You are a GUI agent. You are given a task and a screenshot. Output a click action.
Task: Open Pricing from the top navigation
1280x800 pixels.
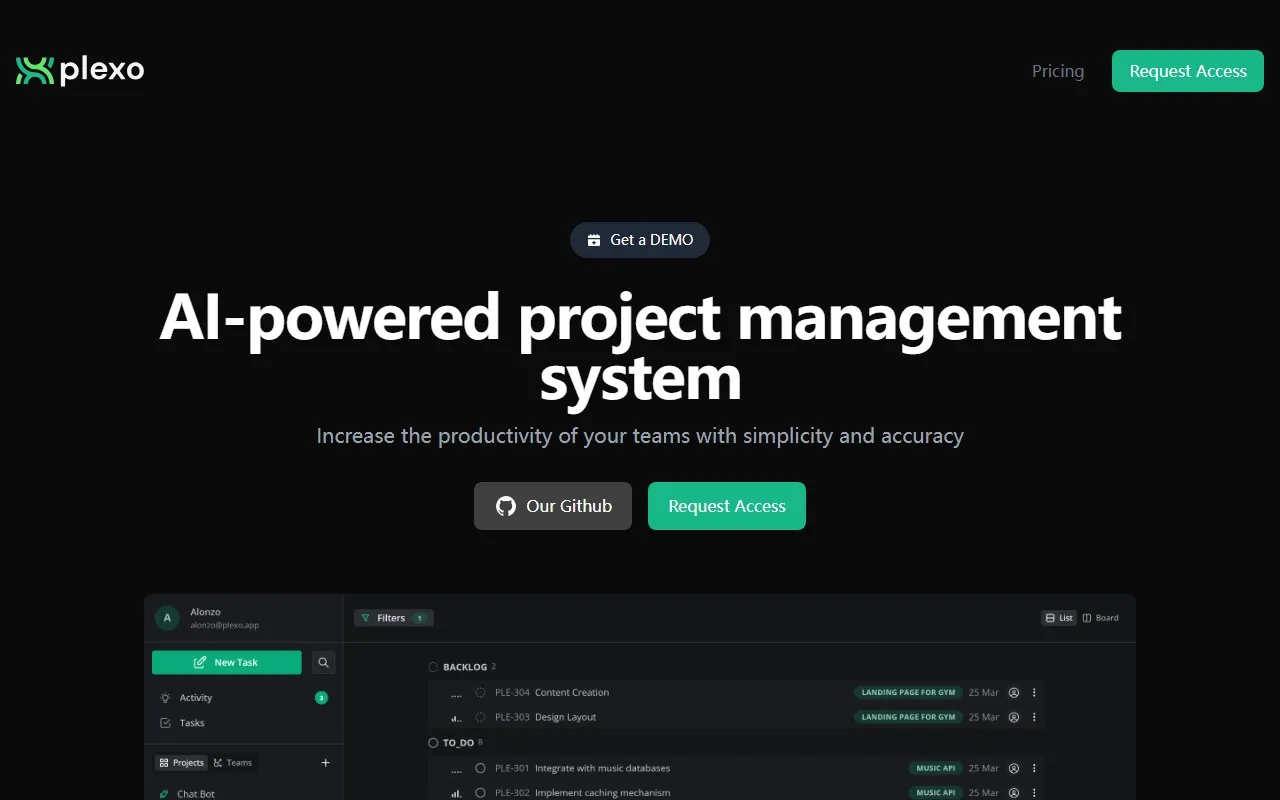[1057, 71]
